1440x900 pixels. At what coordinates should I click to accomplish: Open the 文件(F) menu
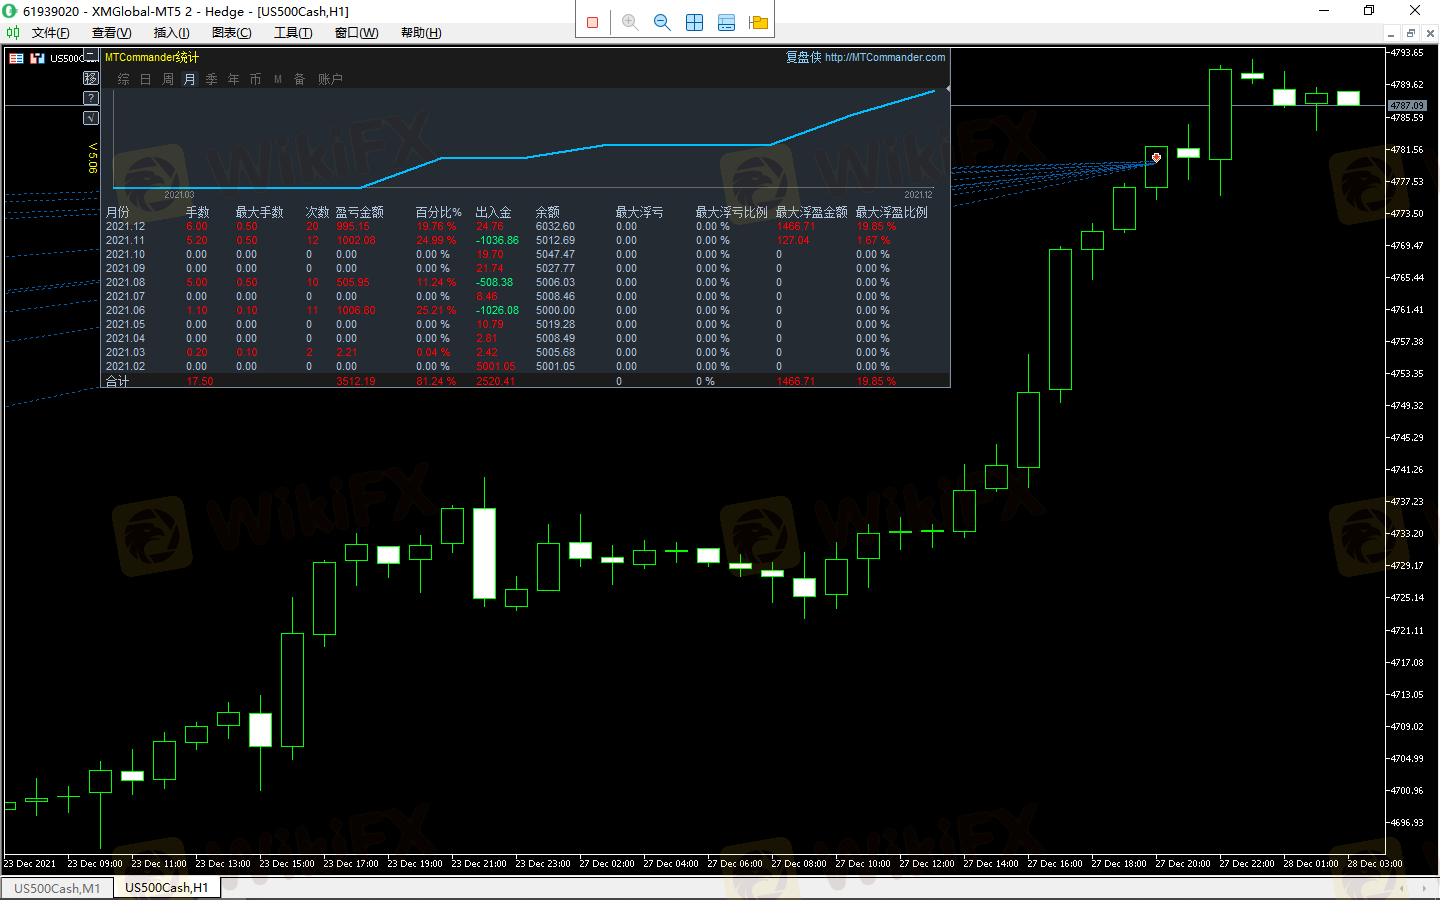[x=50, y=33]
